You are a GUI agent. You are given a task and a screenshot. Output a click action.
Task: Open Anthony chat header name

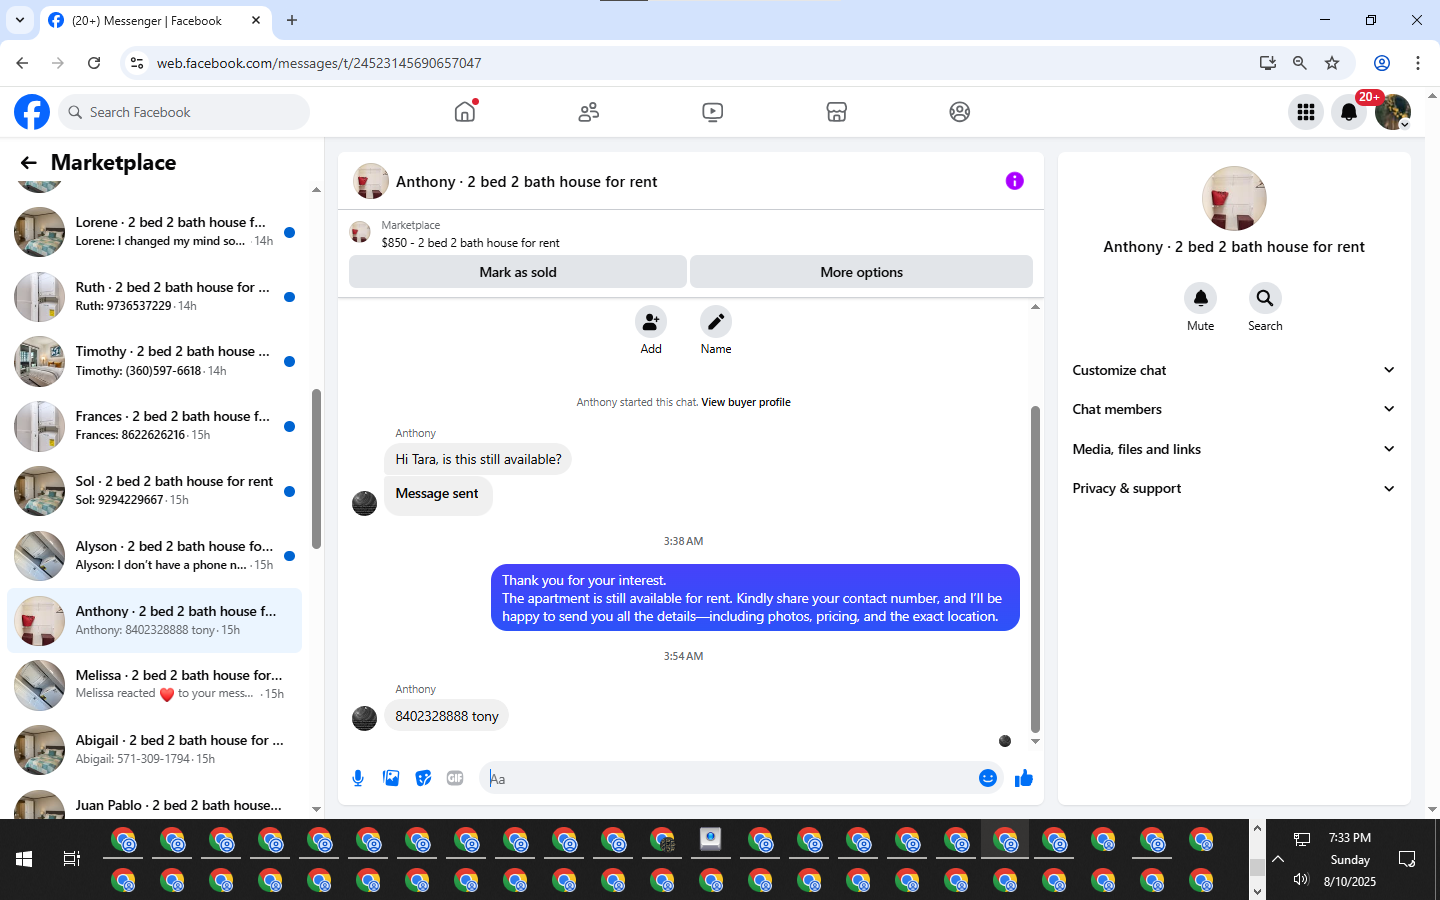[526, 182]
